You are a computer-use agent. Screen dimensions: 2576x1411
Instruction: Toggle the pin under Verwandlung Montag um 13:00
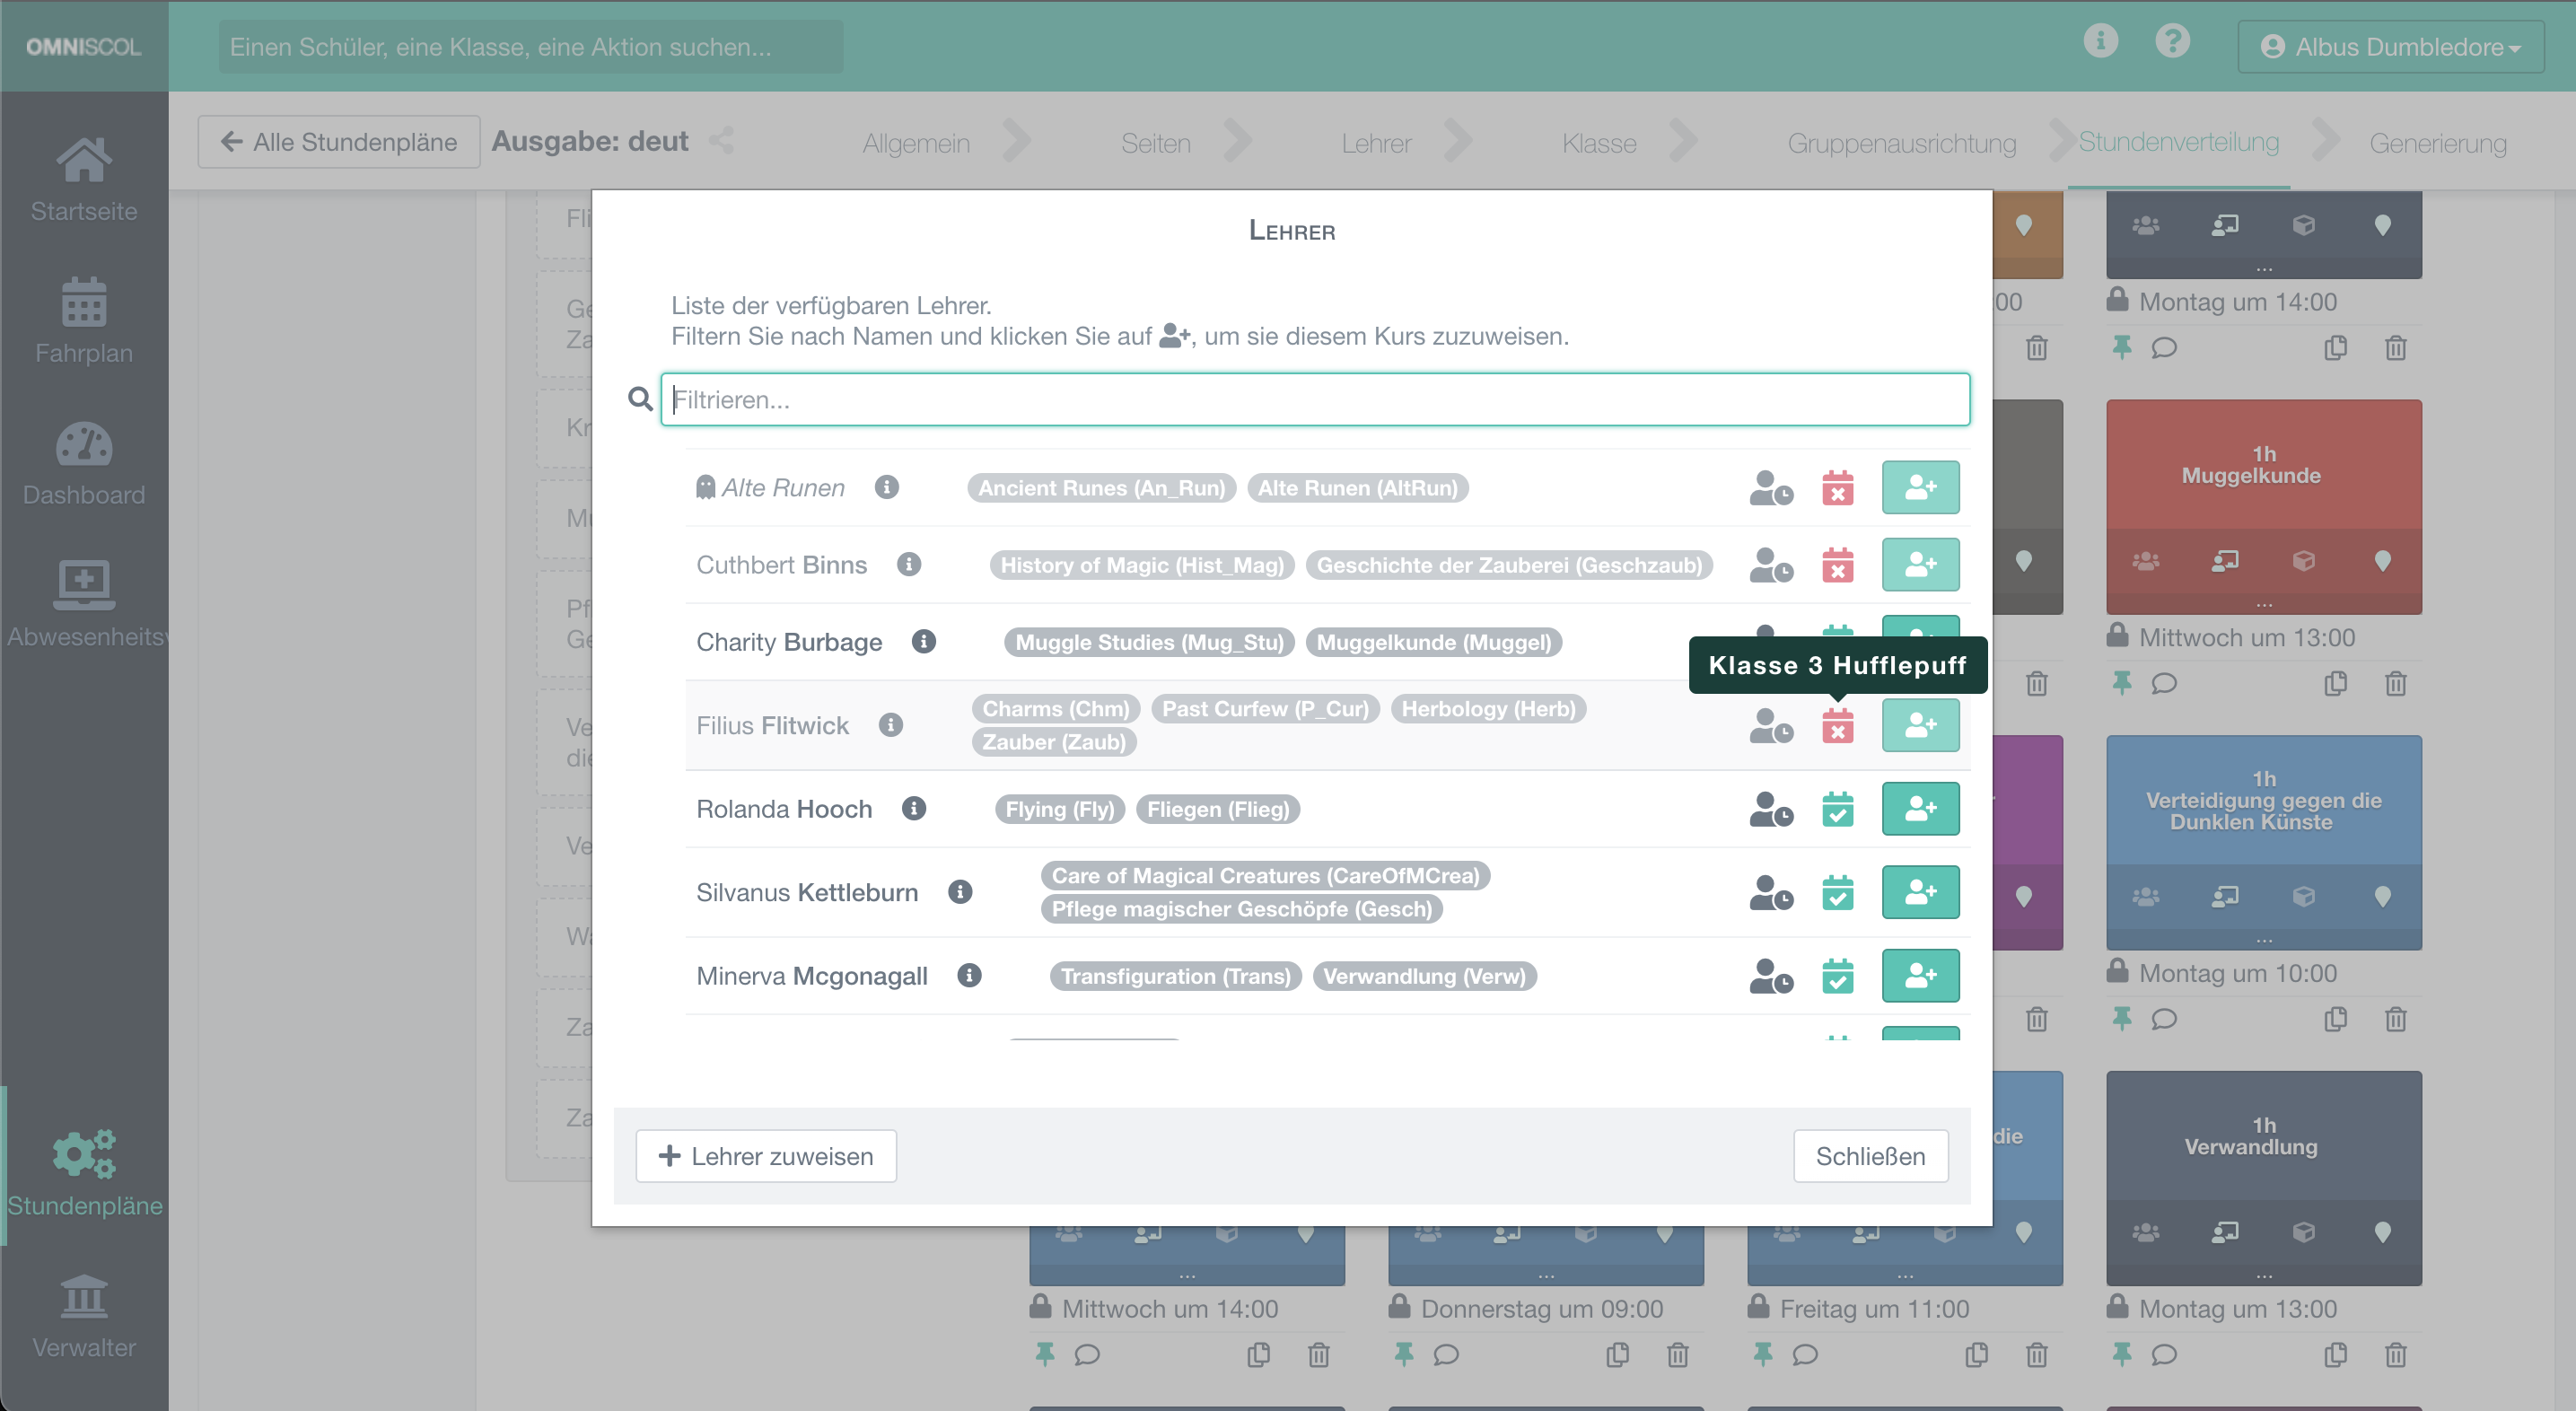2122,1355
